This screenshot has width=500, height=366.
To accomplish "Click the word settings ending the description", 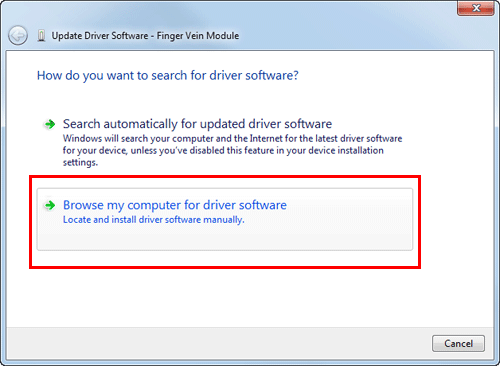I will pos(80,163).
